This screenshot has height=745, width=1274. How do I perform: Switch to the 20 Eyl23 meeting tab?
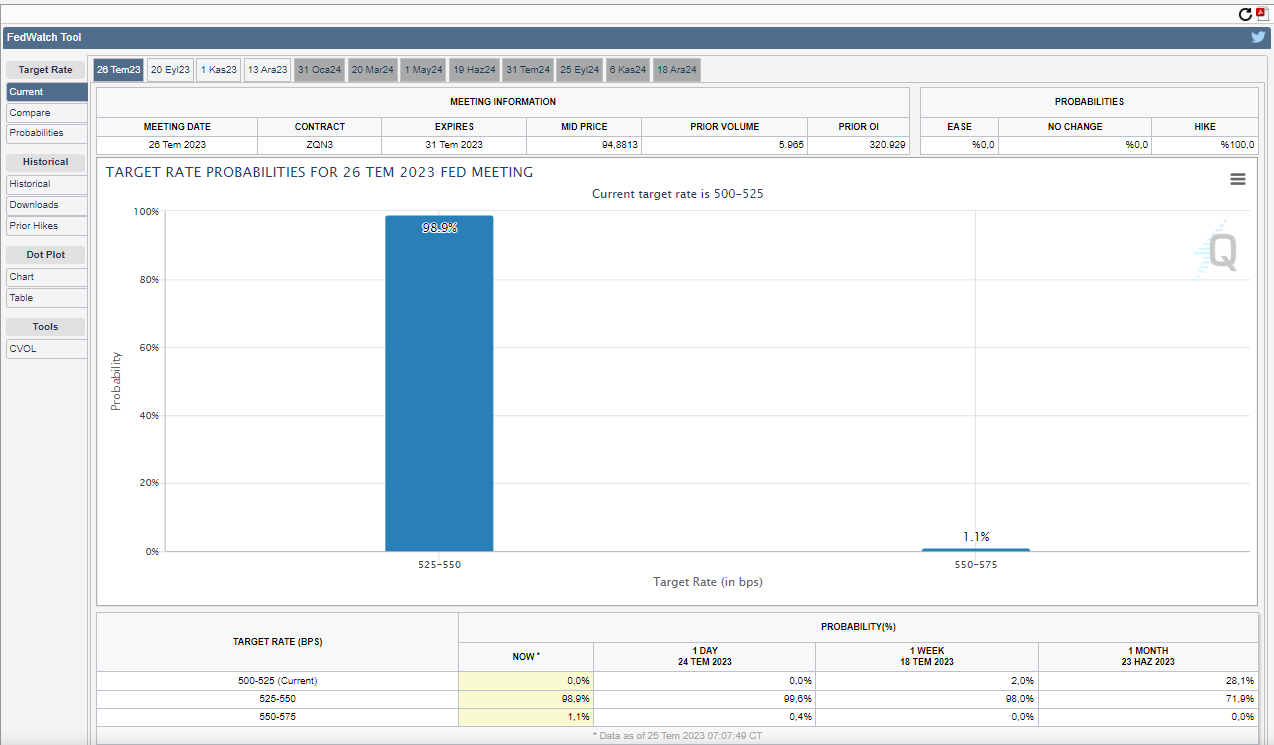click(170, 70)
